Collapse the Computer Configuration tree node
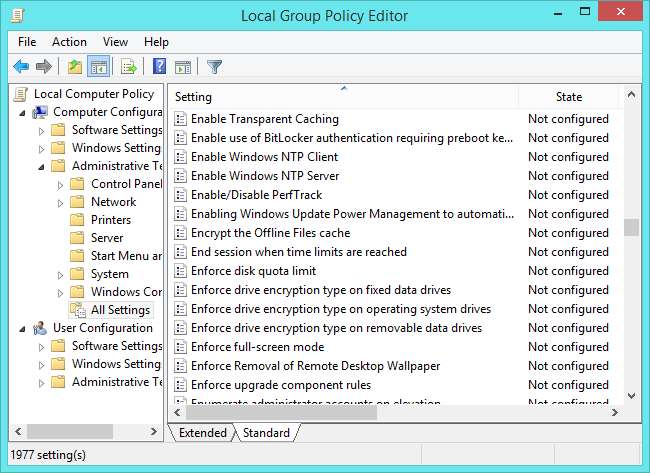 (22, 112)
